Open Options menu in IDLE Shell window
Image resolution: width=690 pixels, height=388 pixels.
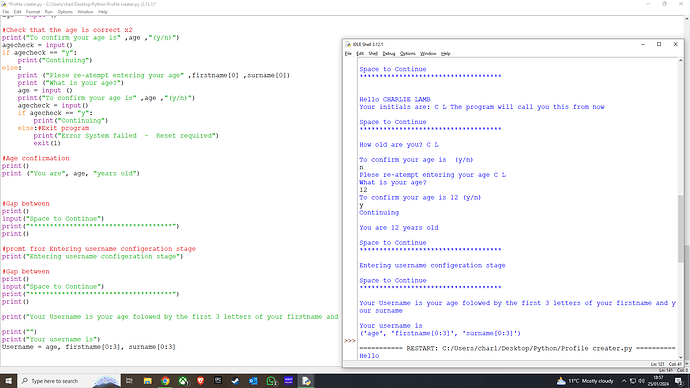click(x=407, y=54)
